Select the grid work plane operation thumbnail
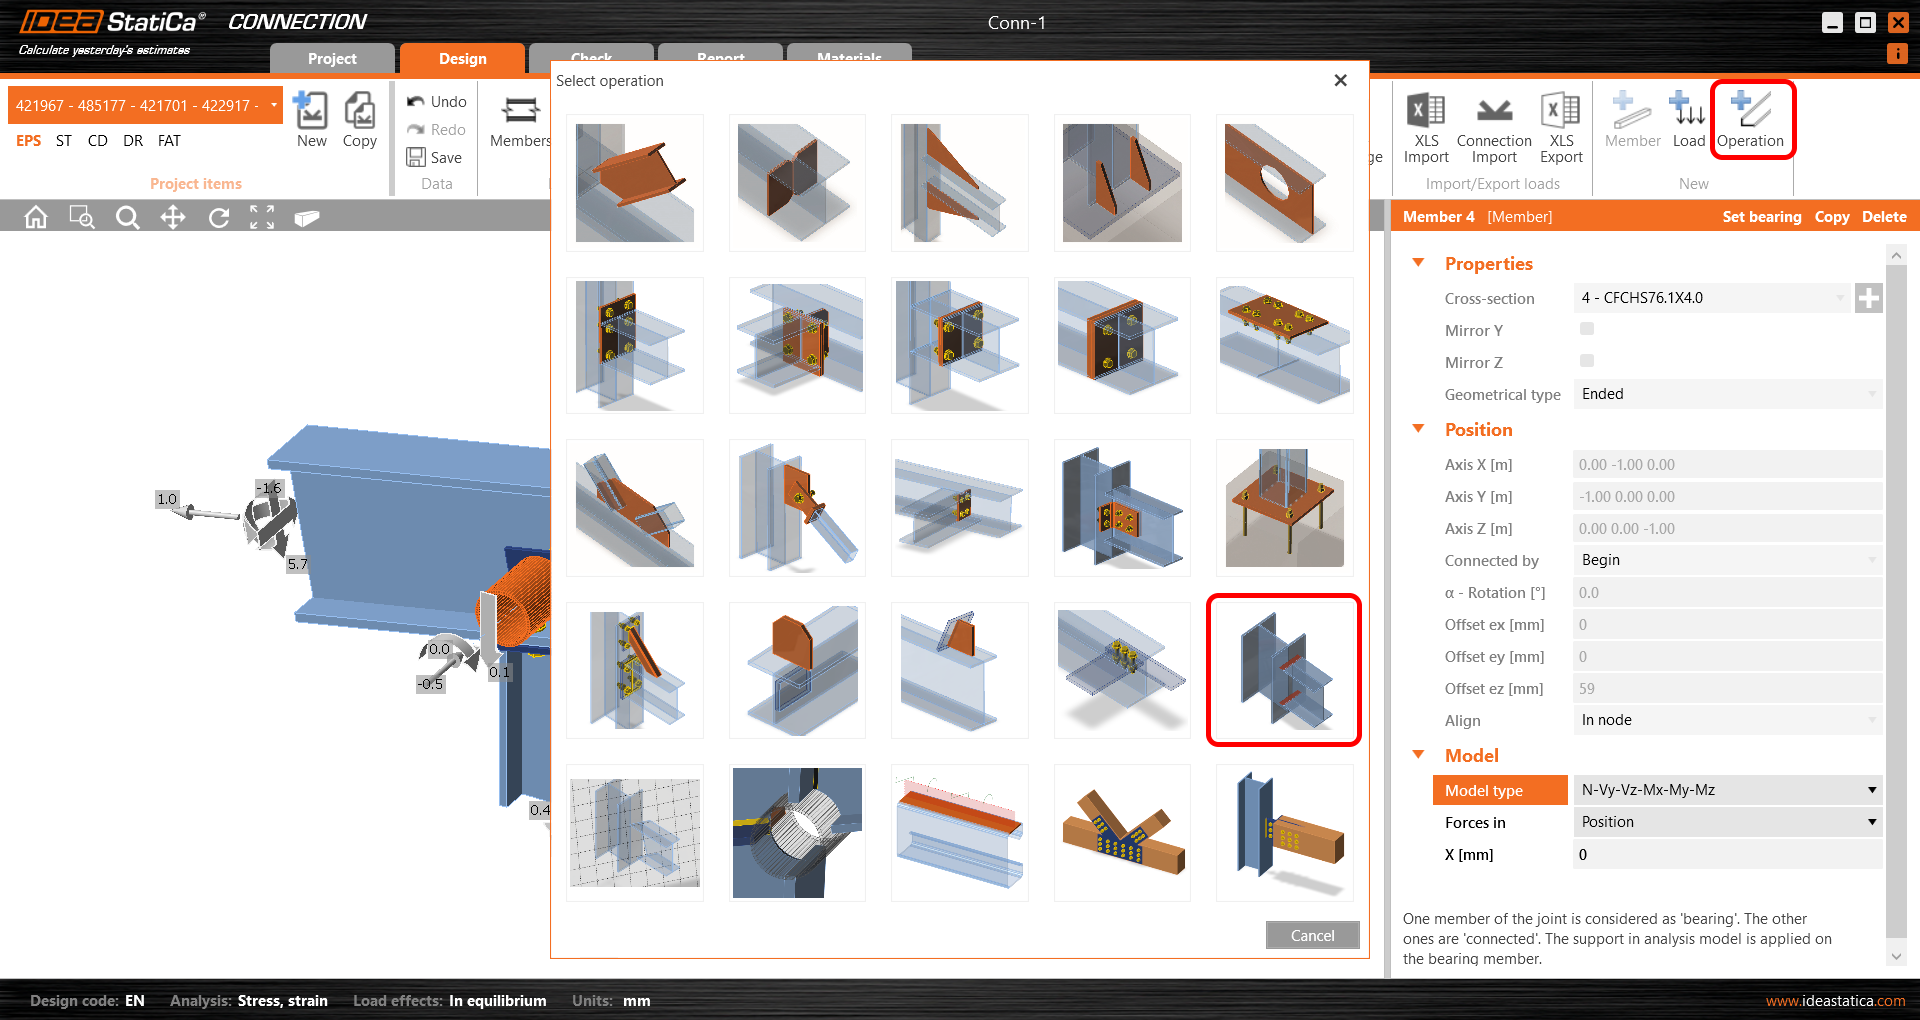Screen dimensions: 1920x1020 635,833
